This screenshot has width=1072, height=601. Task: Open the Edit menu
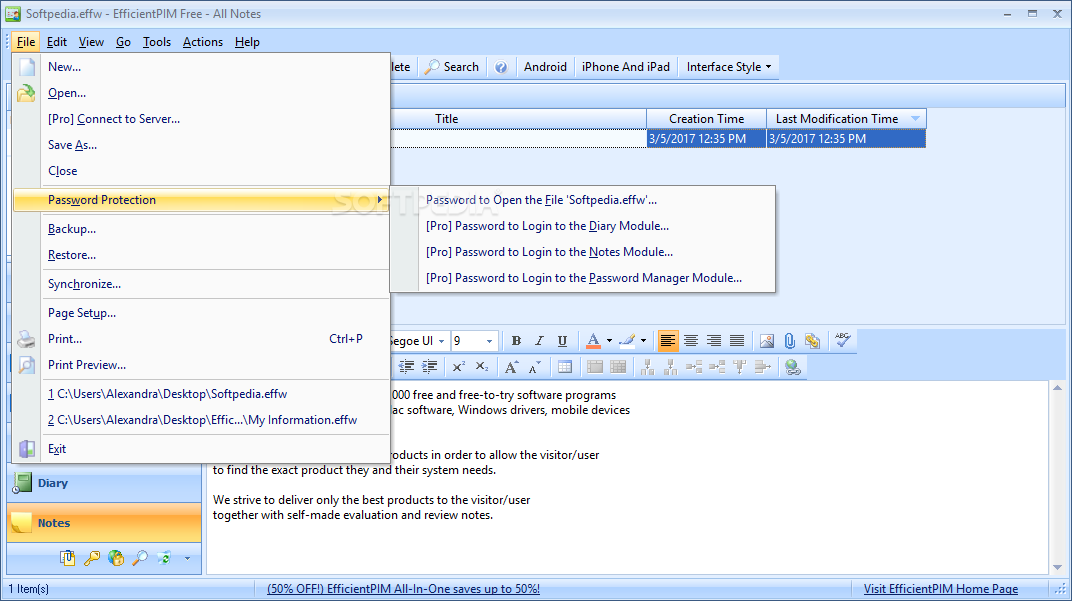click(x=57, y=42)
